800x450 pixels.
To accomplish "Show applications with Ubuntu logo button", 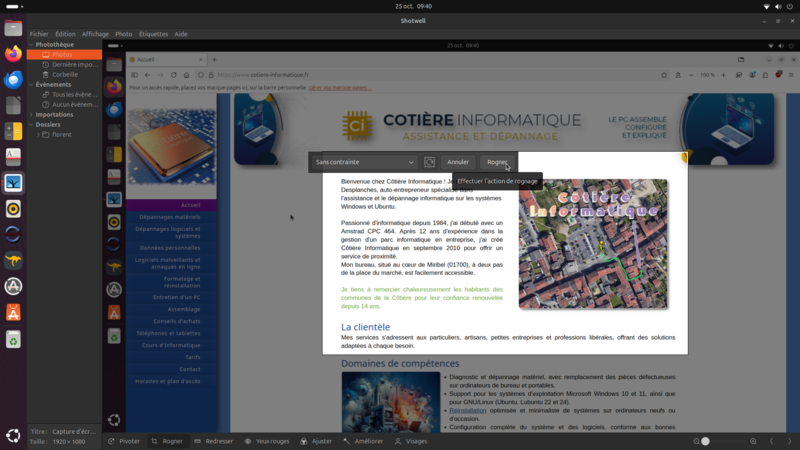I will click(x=13, y=435).
